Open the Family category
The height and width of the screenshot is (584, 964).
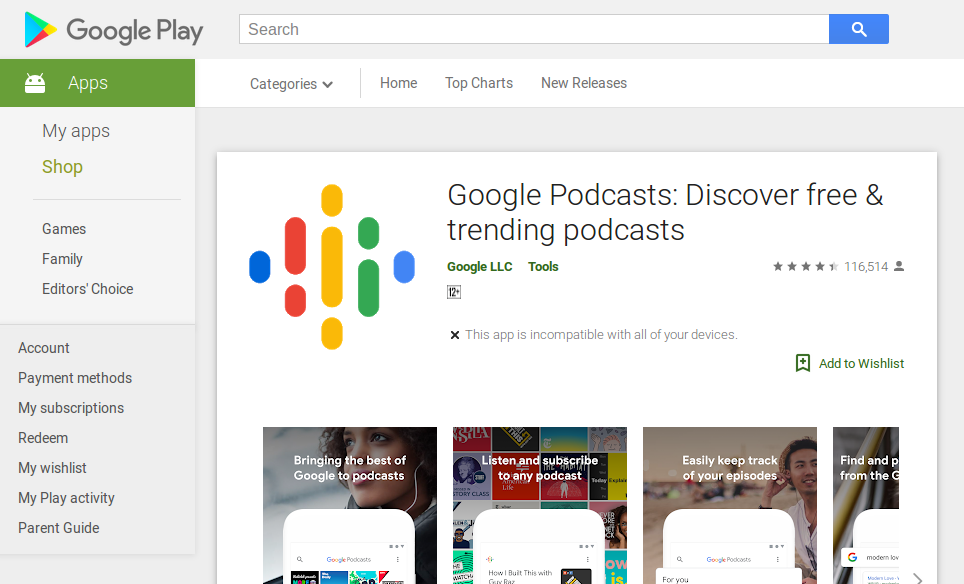[62, 259]
